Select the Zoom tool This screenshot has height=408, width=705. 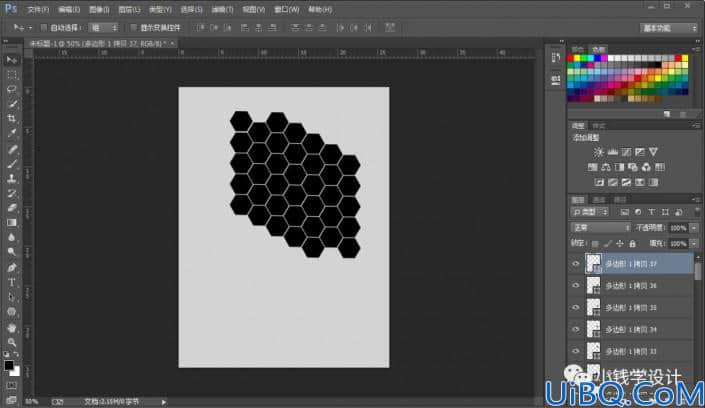12,342
